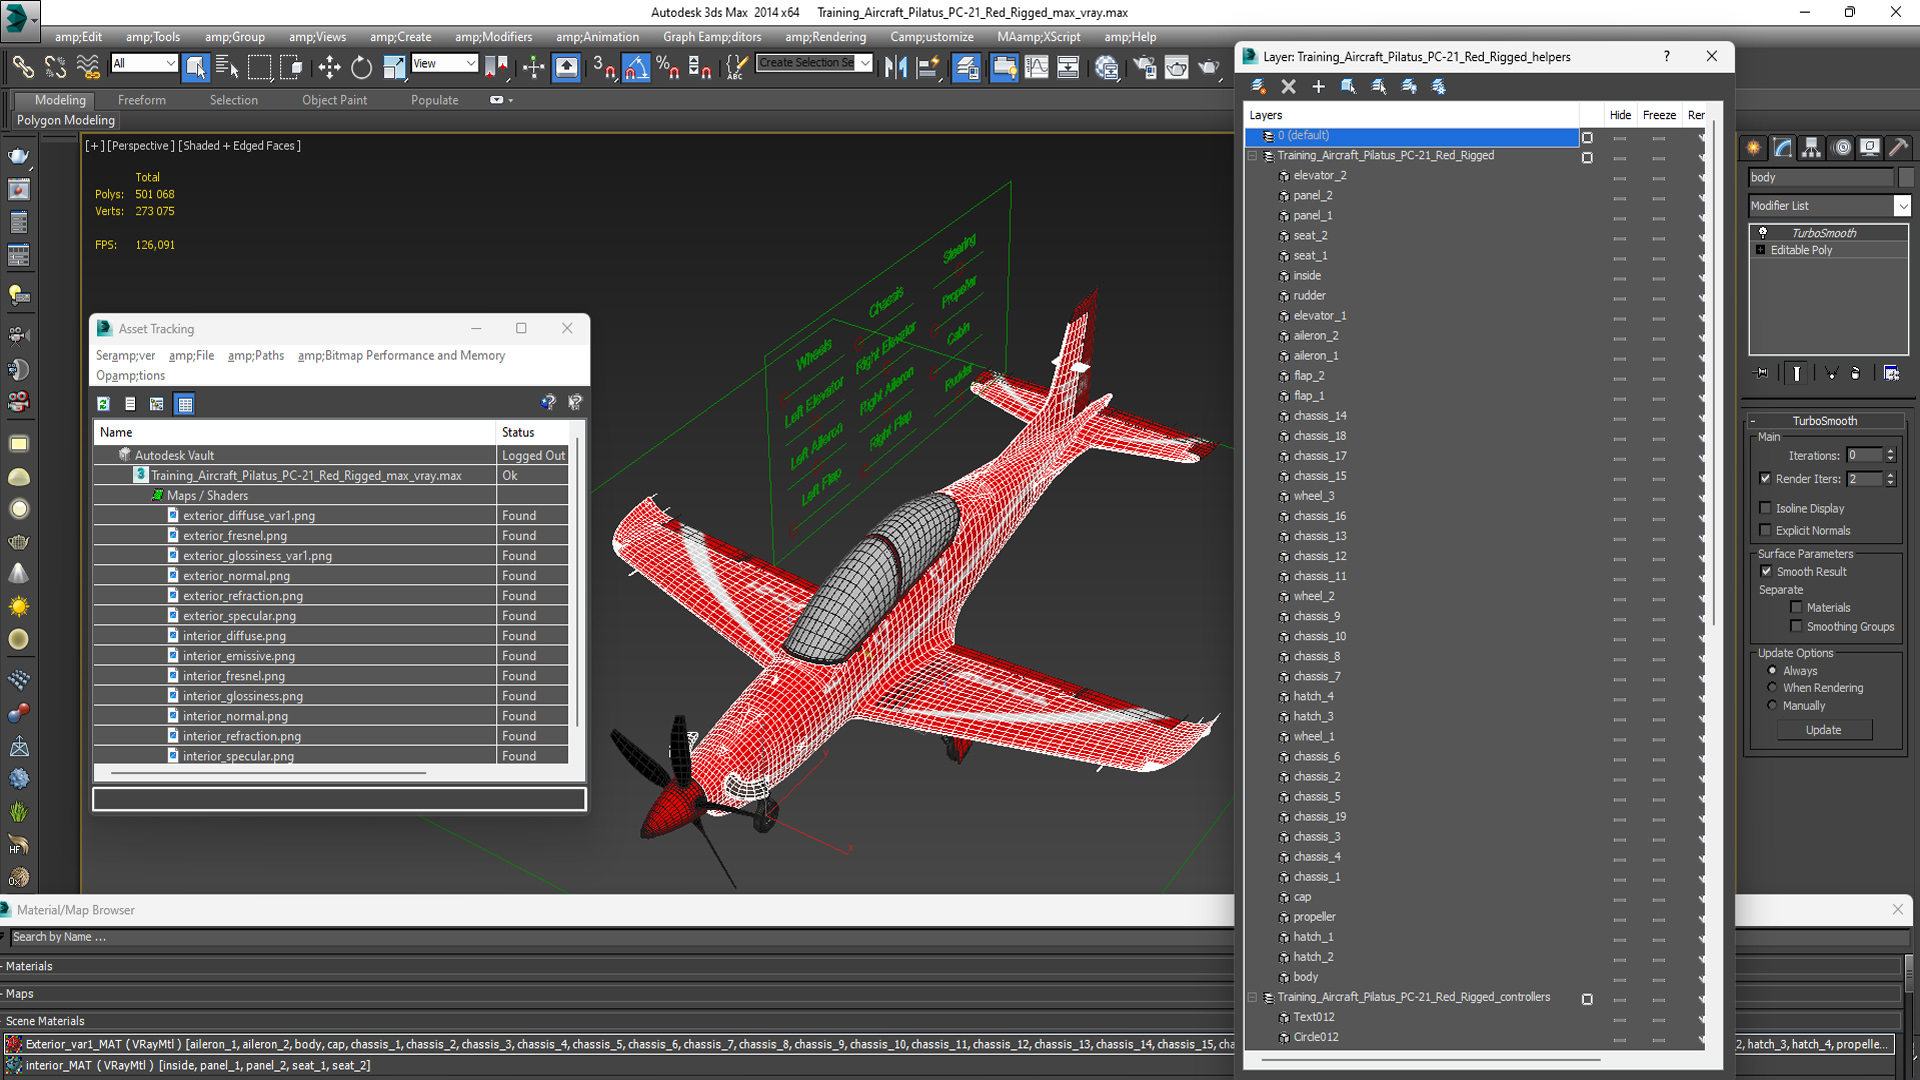This screenshot has height=1080, width=1920.
Task: Click the Render Iters spinner arrows
Action: 1890,479
